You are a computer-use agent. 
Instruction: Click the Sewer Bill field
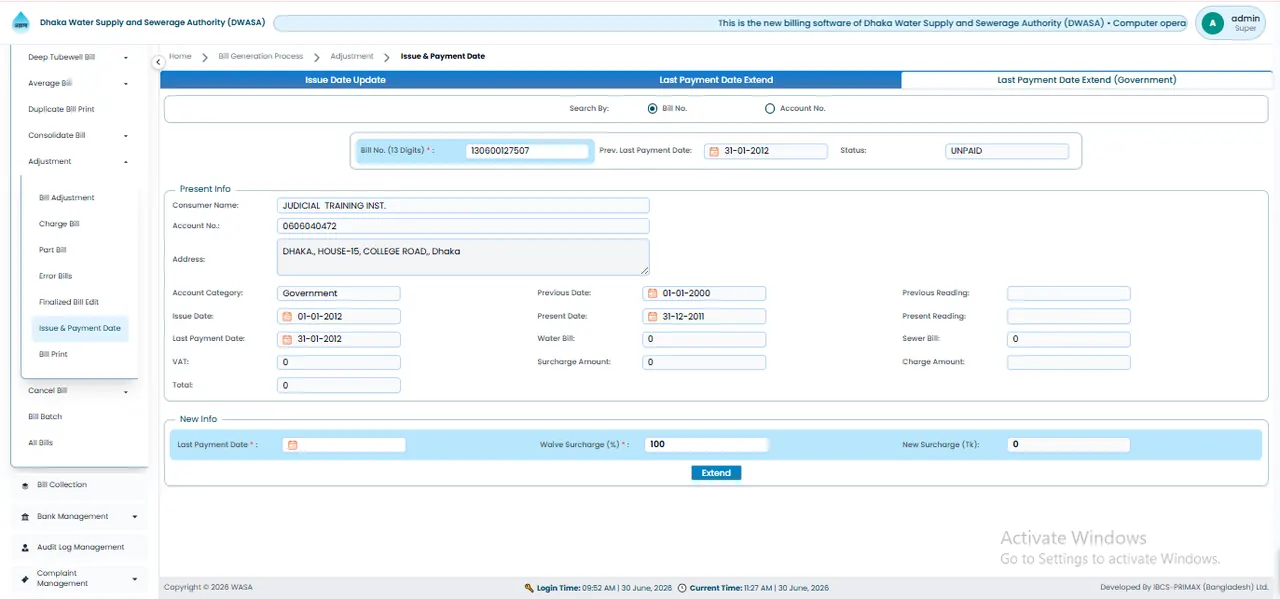pyautogui.click(x=1069, y=339)
